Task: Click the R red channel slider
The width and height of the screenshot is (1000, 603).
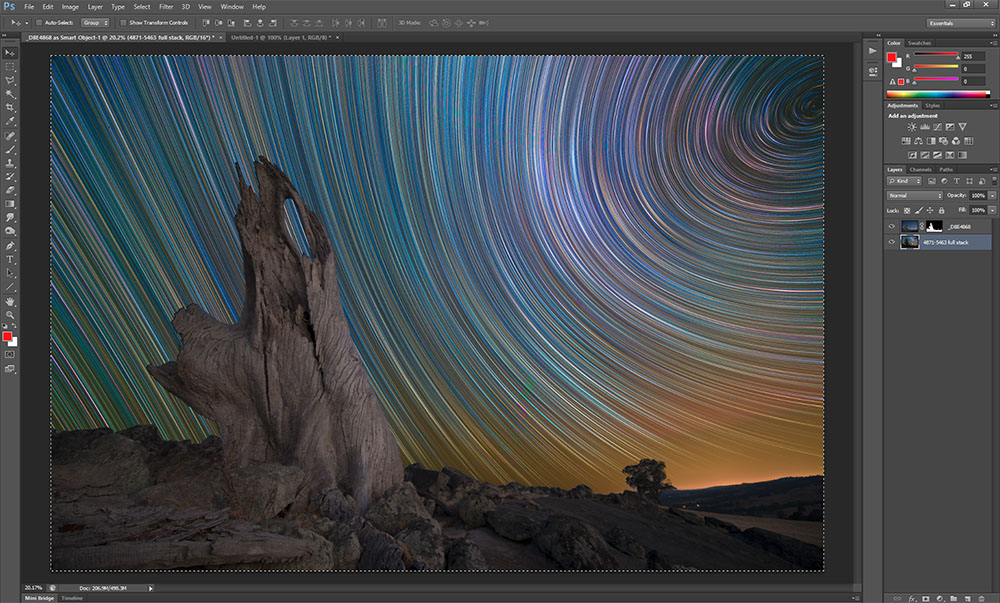Action: click(x=936, y=56)
